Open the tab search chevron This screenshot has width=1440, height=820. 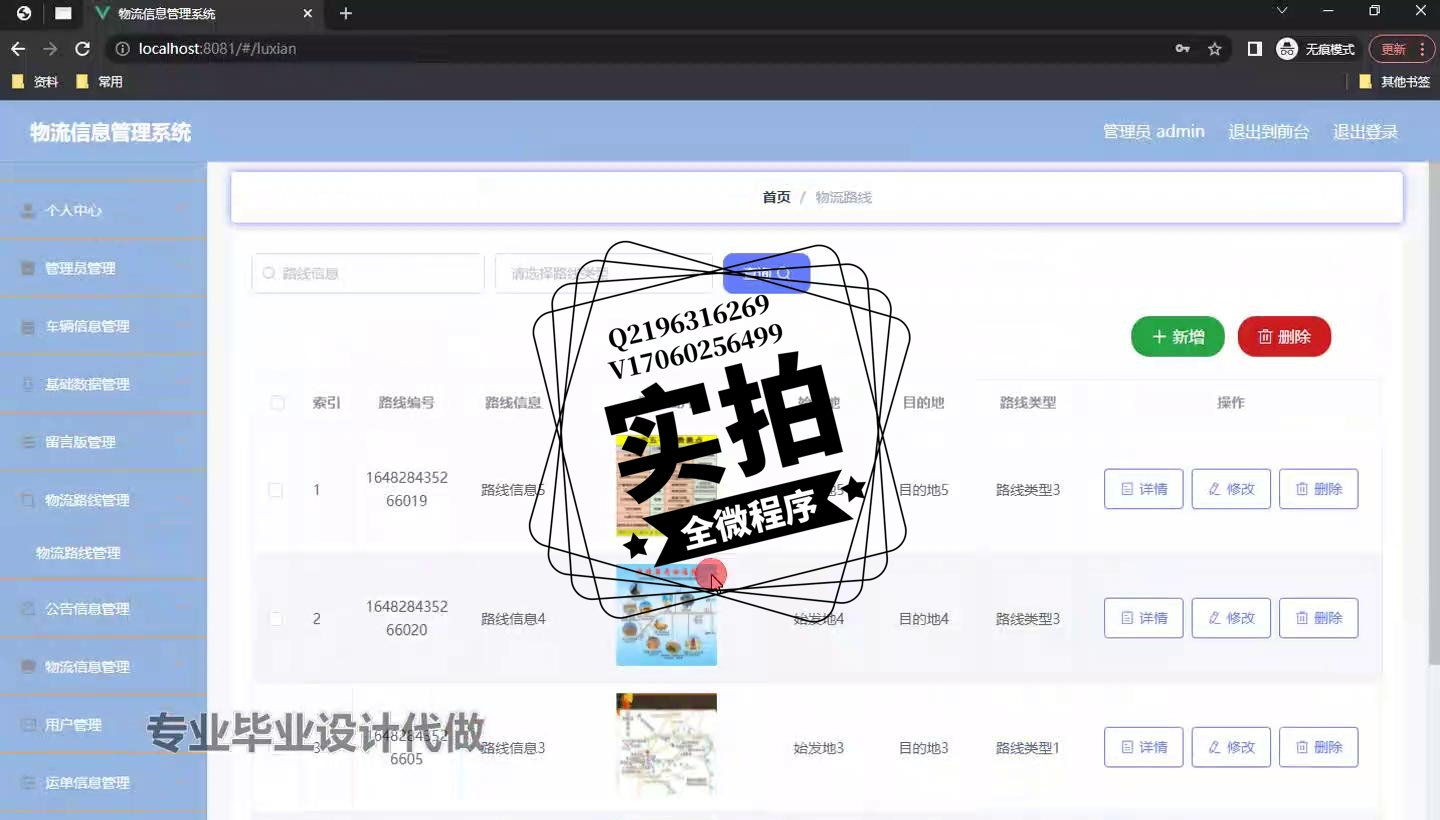1282,11
